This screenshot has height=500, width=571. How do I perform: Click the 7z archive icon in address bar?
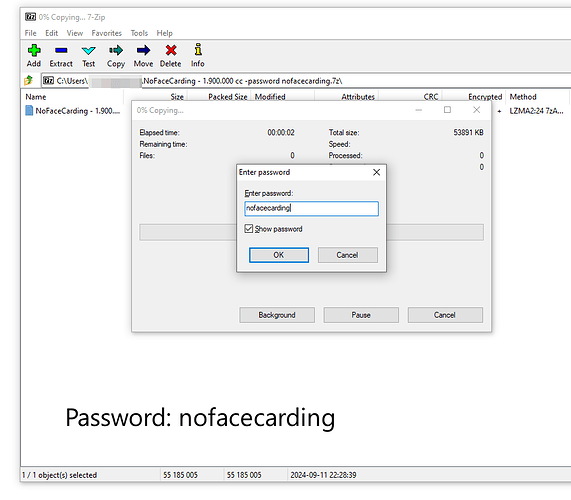click(48, 80)
